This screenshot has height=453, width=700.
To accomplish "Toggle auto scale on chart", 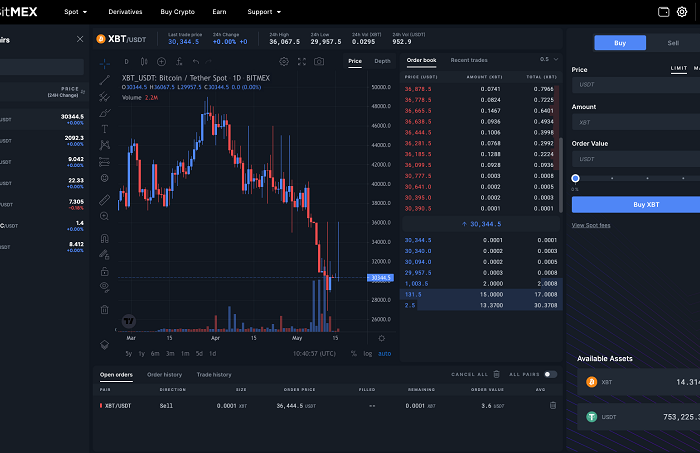I will [384, 353].
